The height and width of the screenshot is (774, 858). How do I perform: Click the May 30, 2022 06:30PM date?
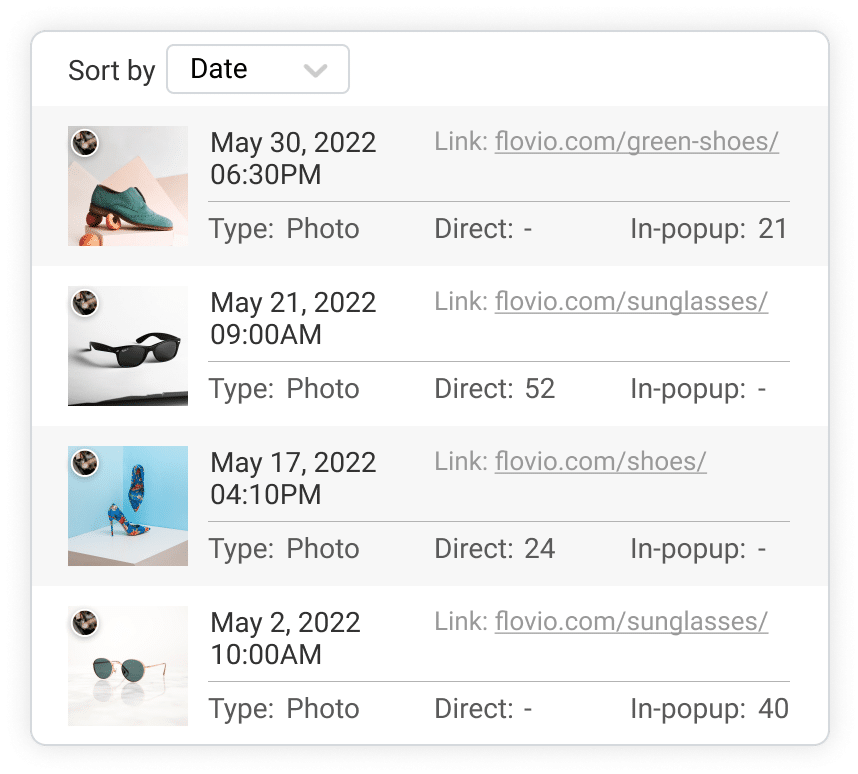[x=293, y=158]
